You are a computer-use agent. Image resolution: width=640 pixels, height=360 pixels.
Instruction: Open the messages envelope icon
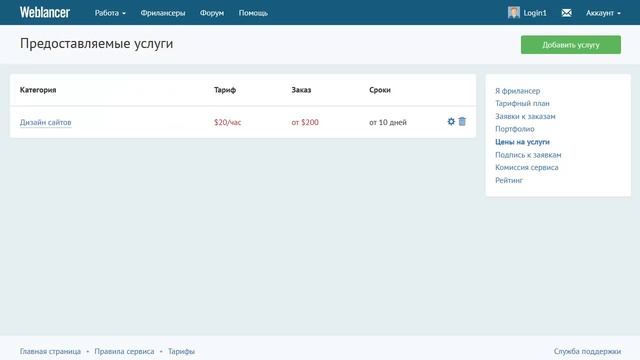(x=567, y=13)
